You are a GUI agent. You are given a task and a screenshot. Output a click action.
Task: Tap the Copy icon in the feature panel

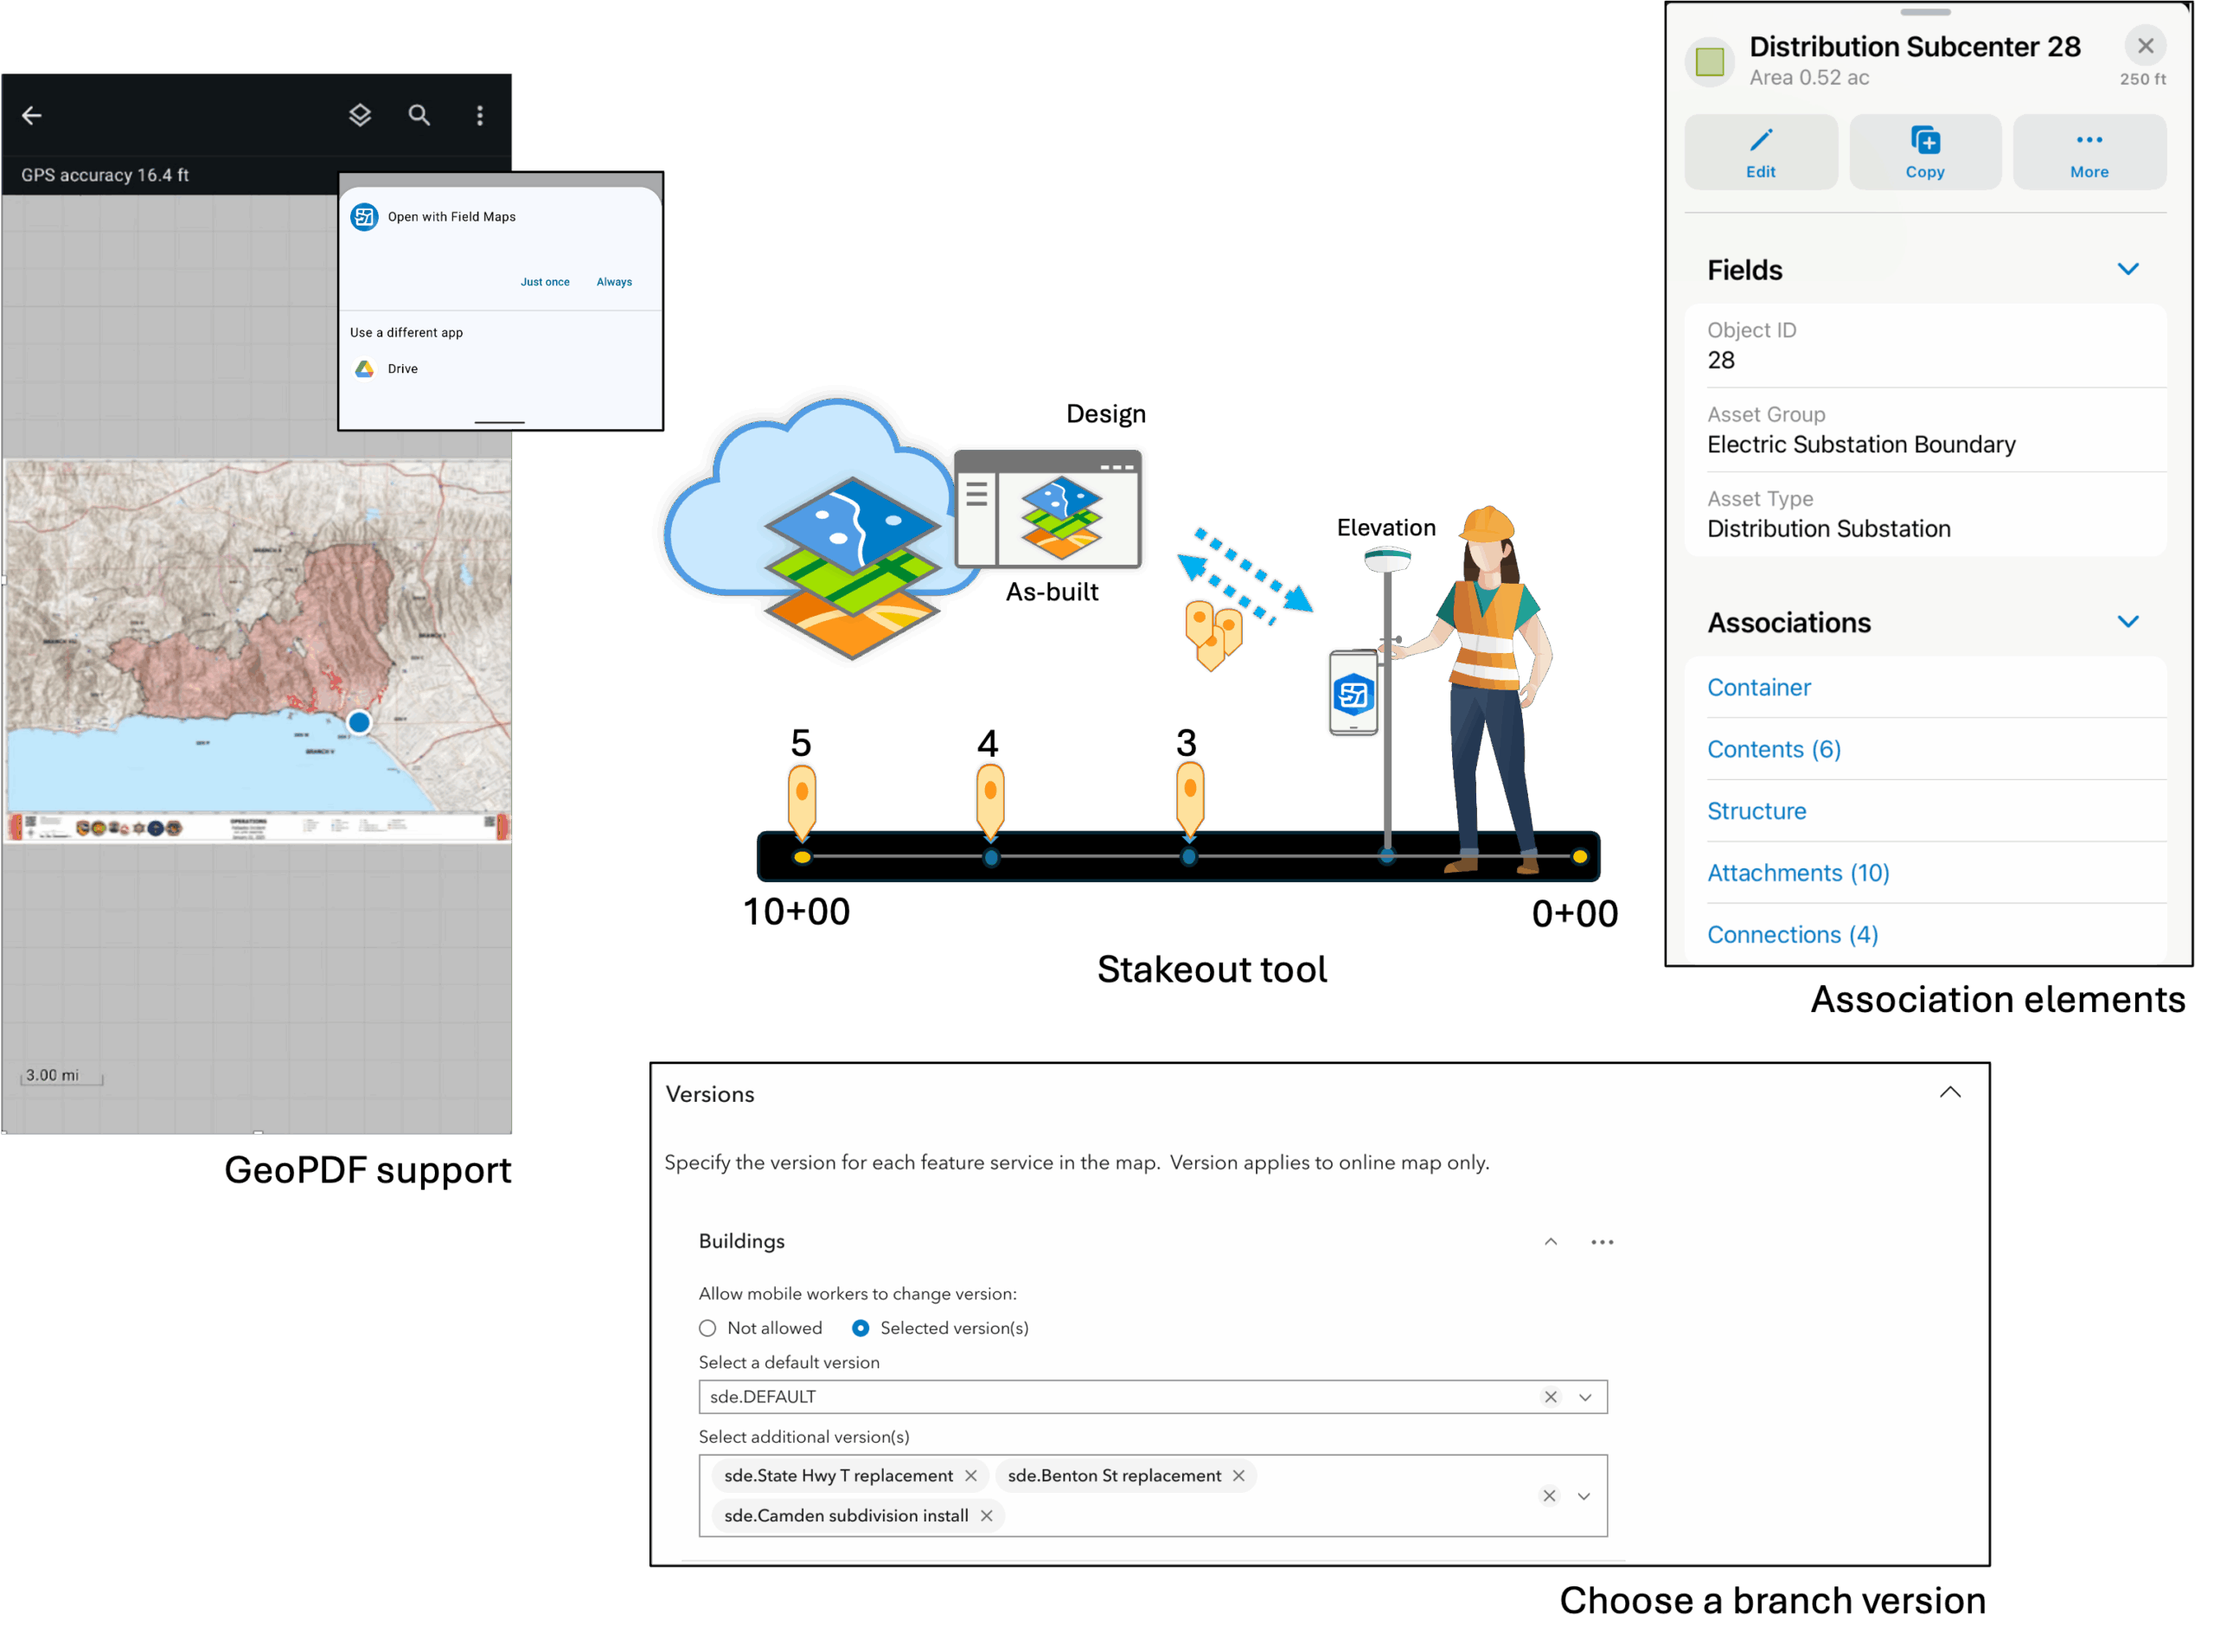pyautogui.click(x=1924, y=151)
